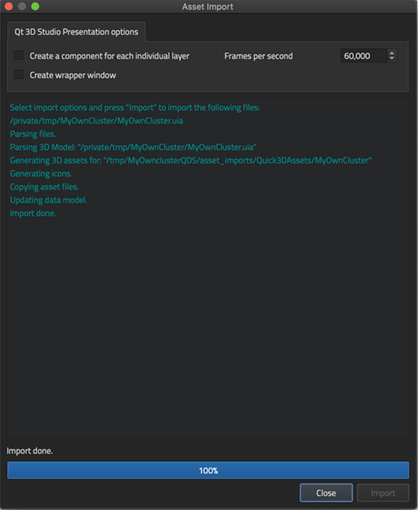418x510 pixels.
Task: Click the 100% import progress bar
Action: point(208,470)
